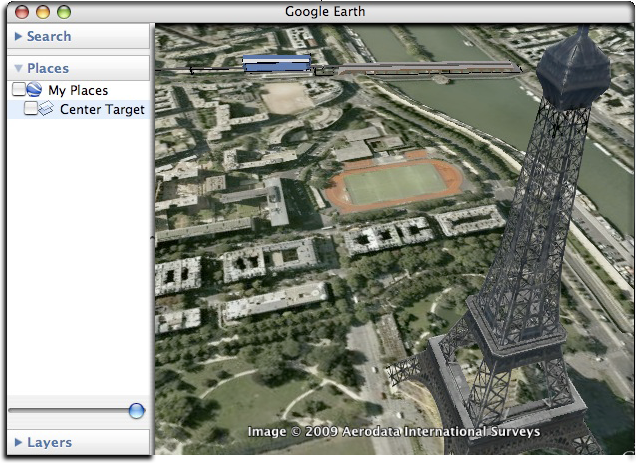
Task: Enable the My Places checkbox
Action: click(19, 89)
